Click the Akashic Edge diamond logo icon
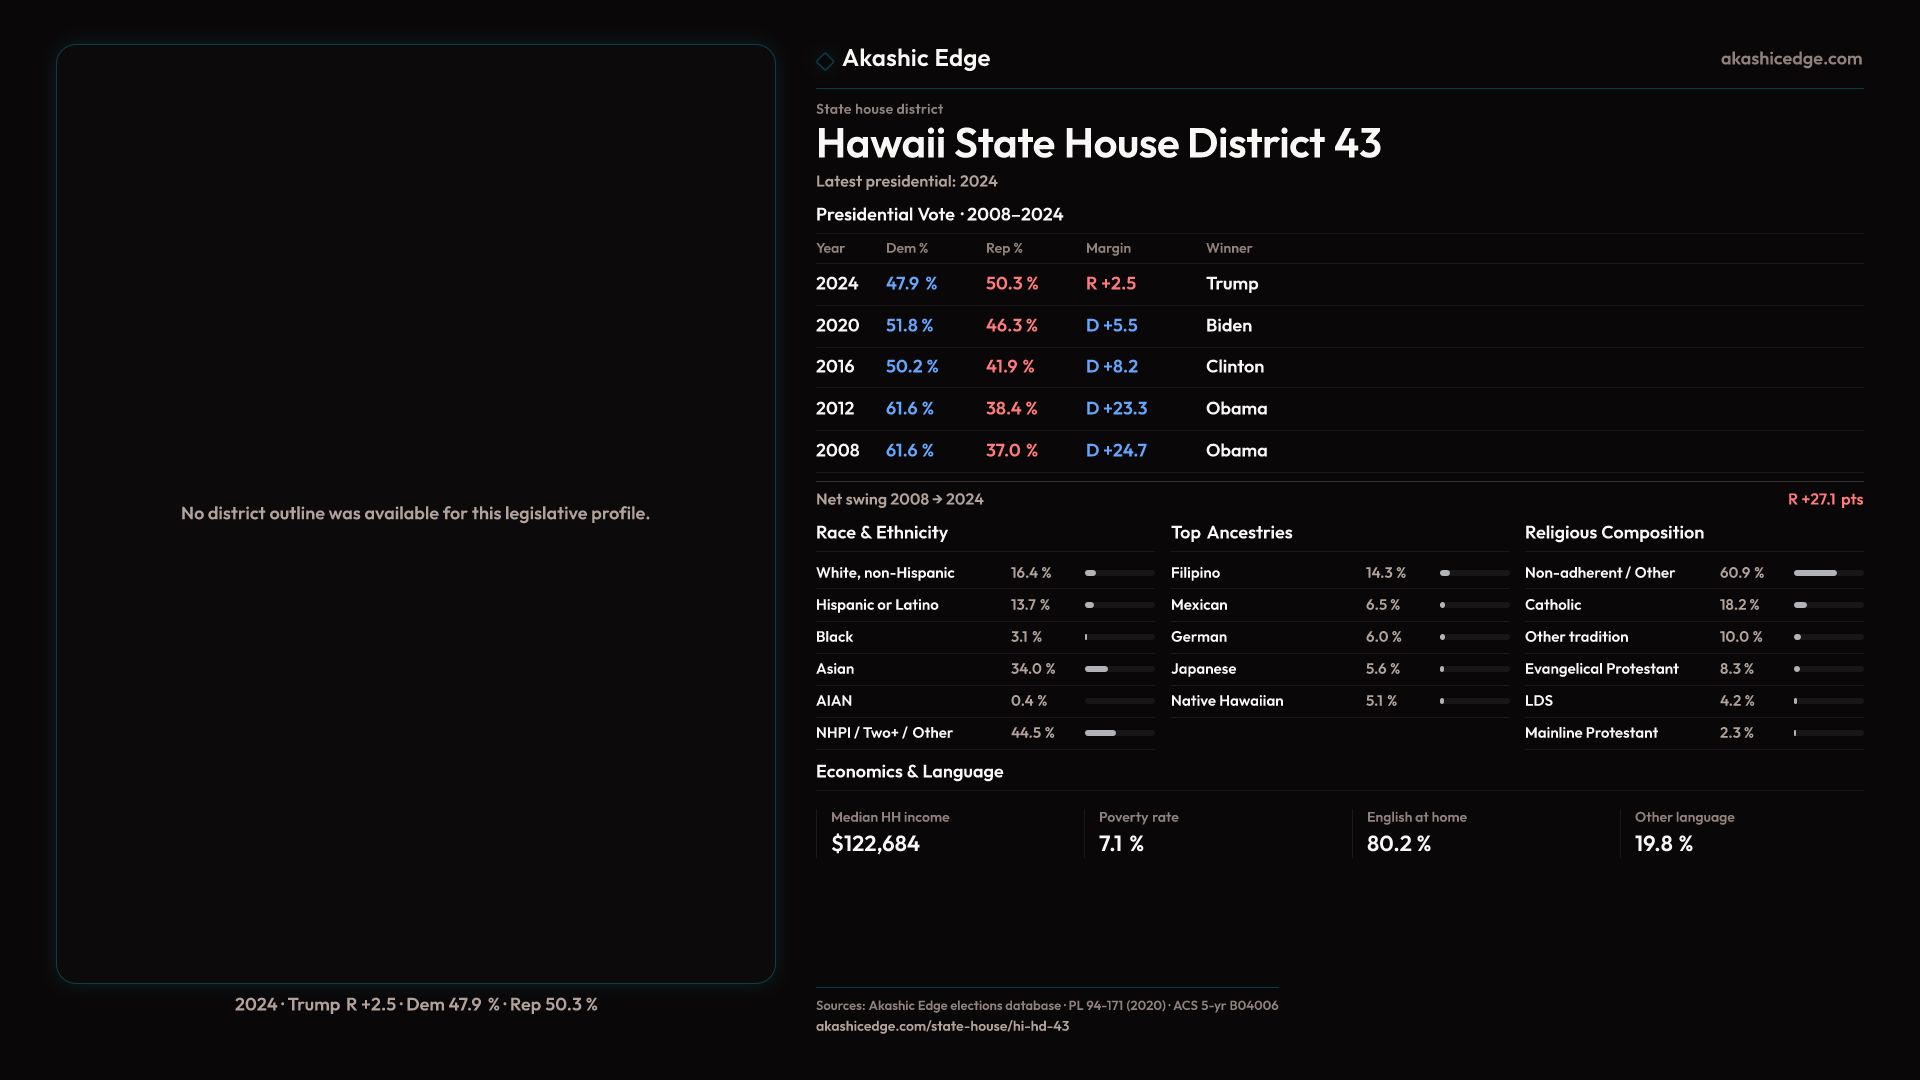This screenshot has width=1920, height=1080. click(825, 61)
